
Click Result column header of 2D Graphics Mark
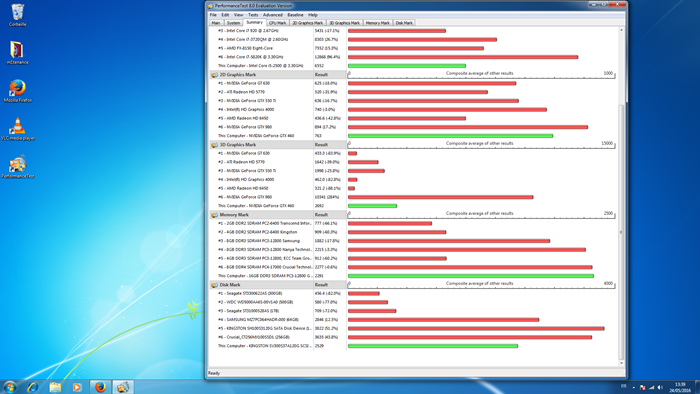pos(330,75)
